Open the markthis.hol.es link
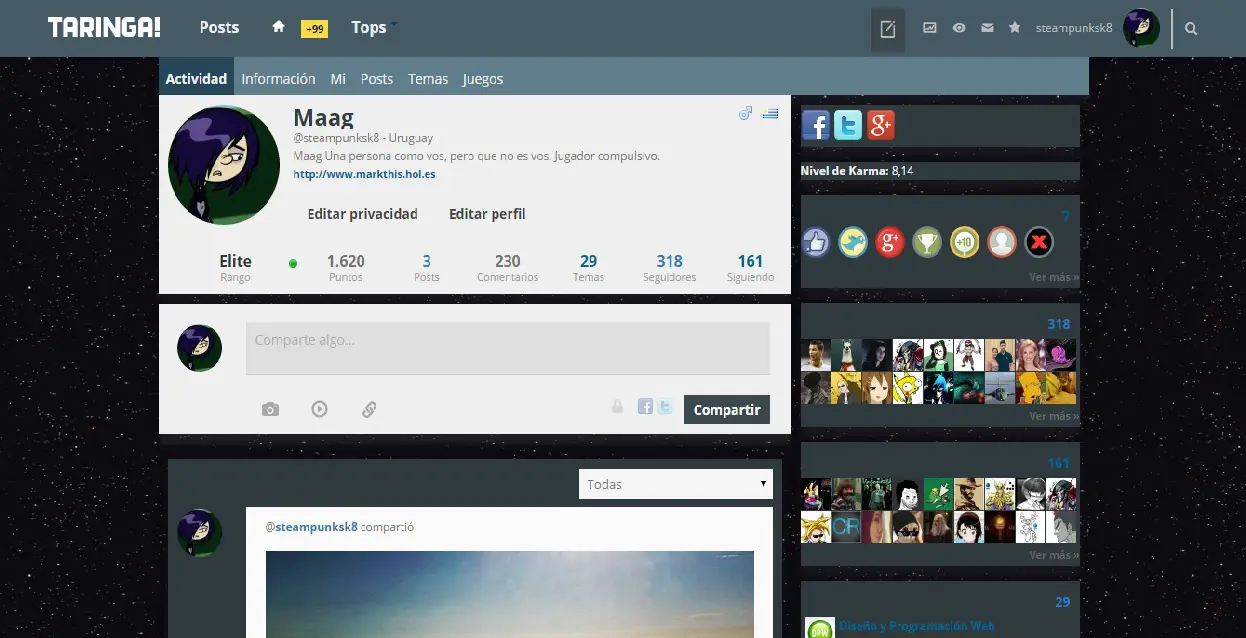1246x638 pixels. pos(364,174)
